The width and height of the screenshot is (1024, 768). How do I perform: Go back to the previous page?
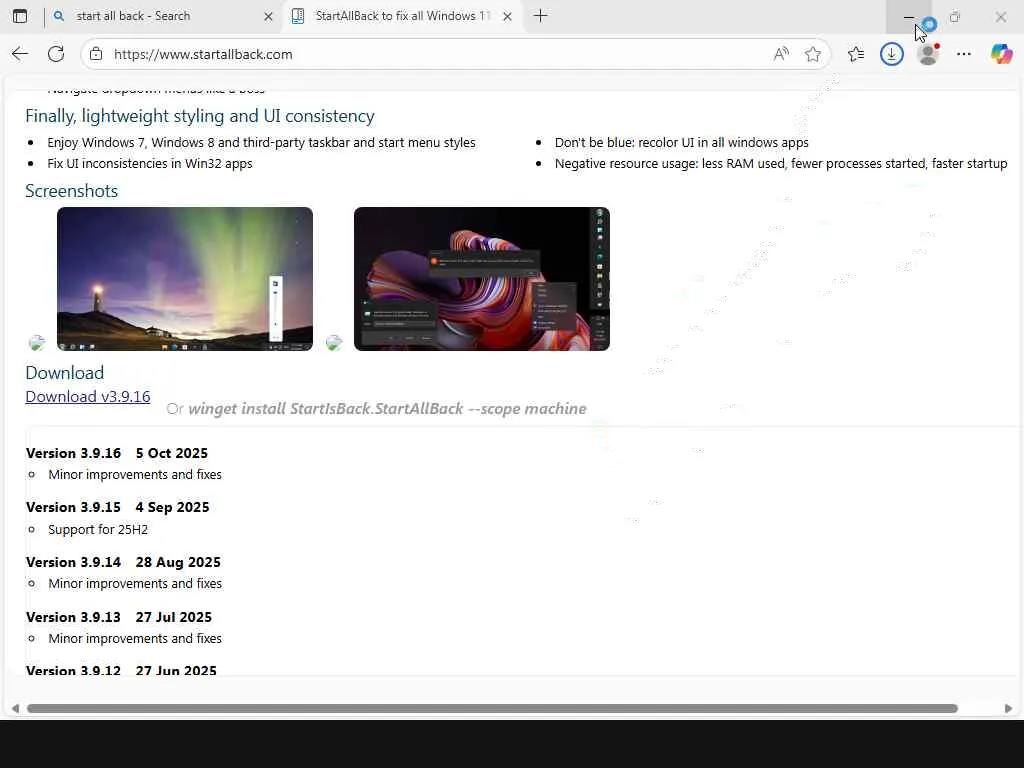pyautogui.click(x=20, y=54)
